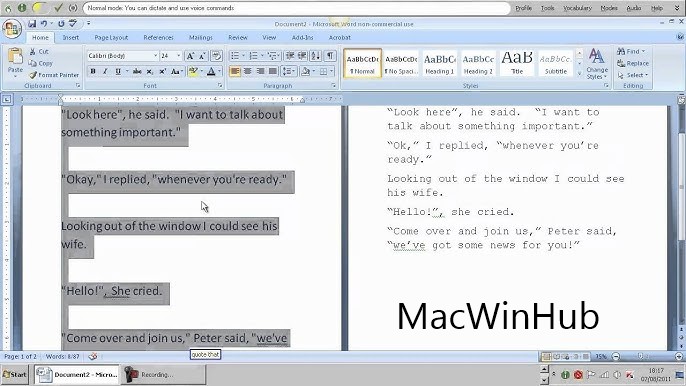Click the Grow Font icon
Viewport: 686px width, 386px height.
point(190,56)
